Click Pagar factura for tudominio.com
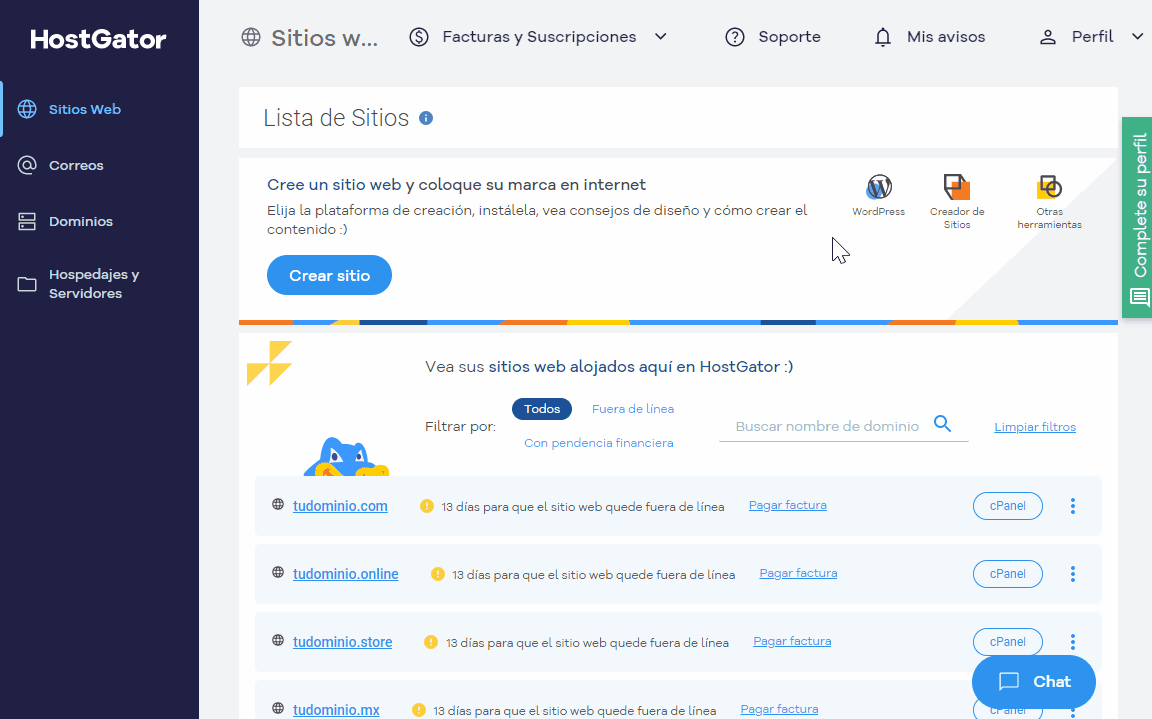 point(788,505)
